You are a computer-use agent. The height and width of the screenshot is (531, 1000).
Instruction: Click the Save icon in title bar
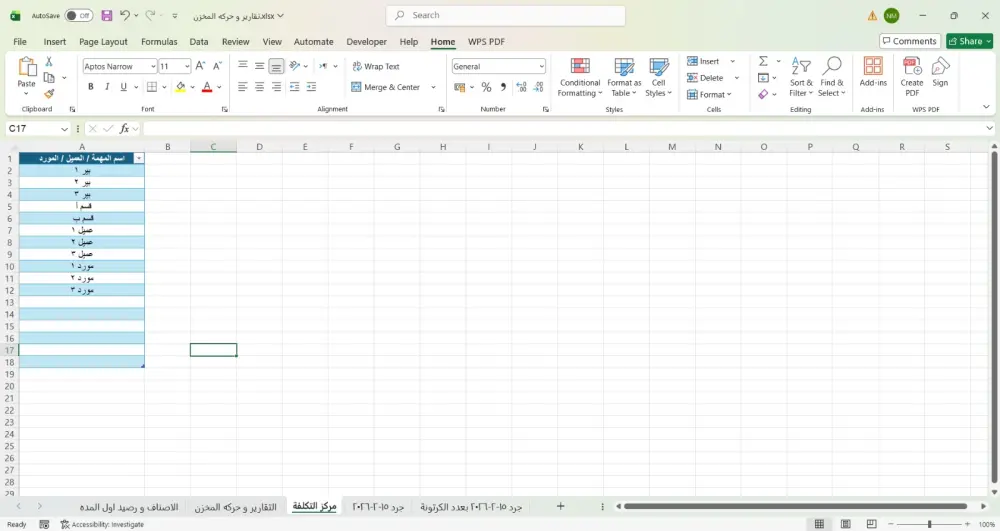click(107, 15)
